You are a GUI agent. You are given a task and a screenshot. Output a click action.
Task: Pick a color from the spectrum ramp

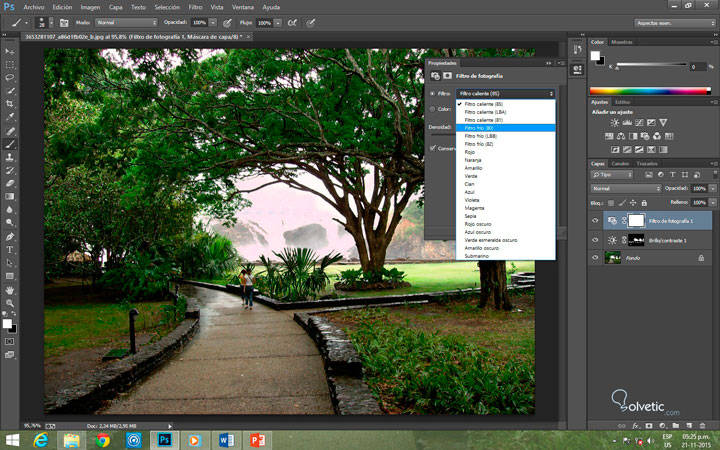tap(650, 91)
